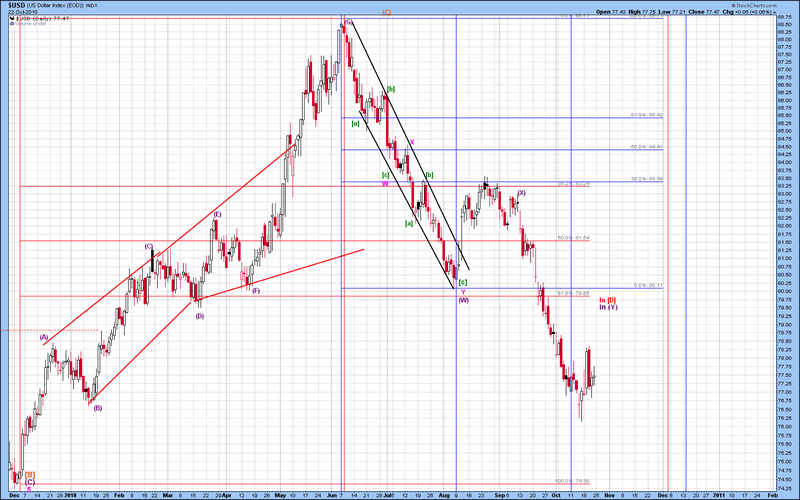Screen dimensions: 800x500
Task: Select the High price value in header
Action: pyautogui.click(x=656, y=12)
